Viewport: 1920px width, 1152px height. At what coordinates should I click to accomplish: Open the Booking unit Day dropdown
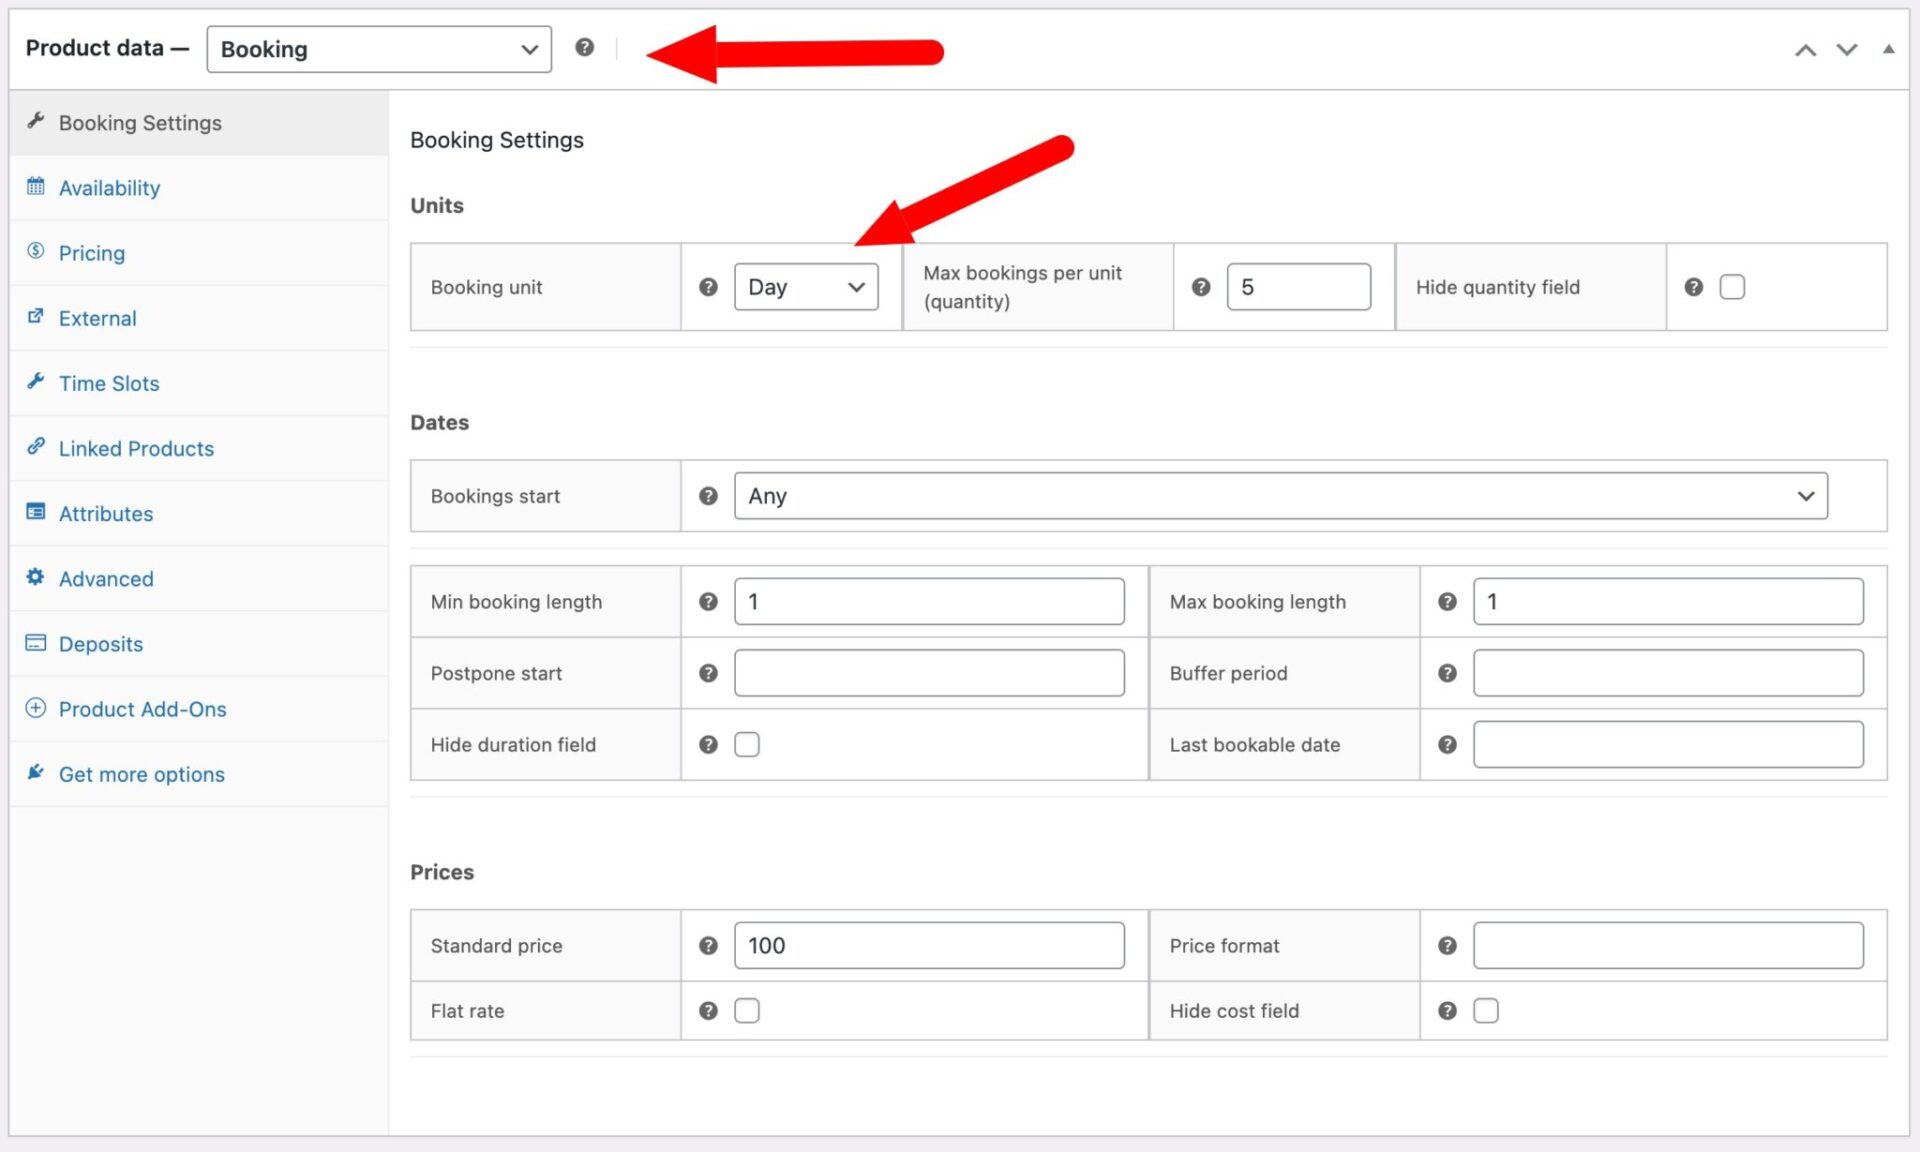805,287
